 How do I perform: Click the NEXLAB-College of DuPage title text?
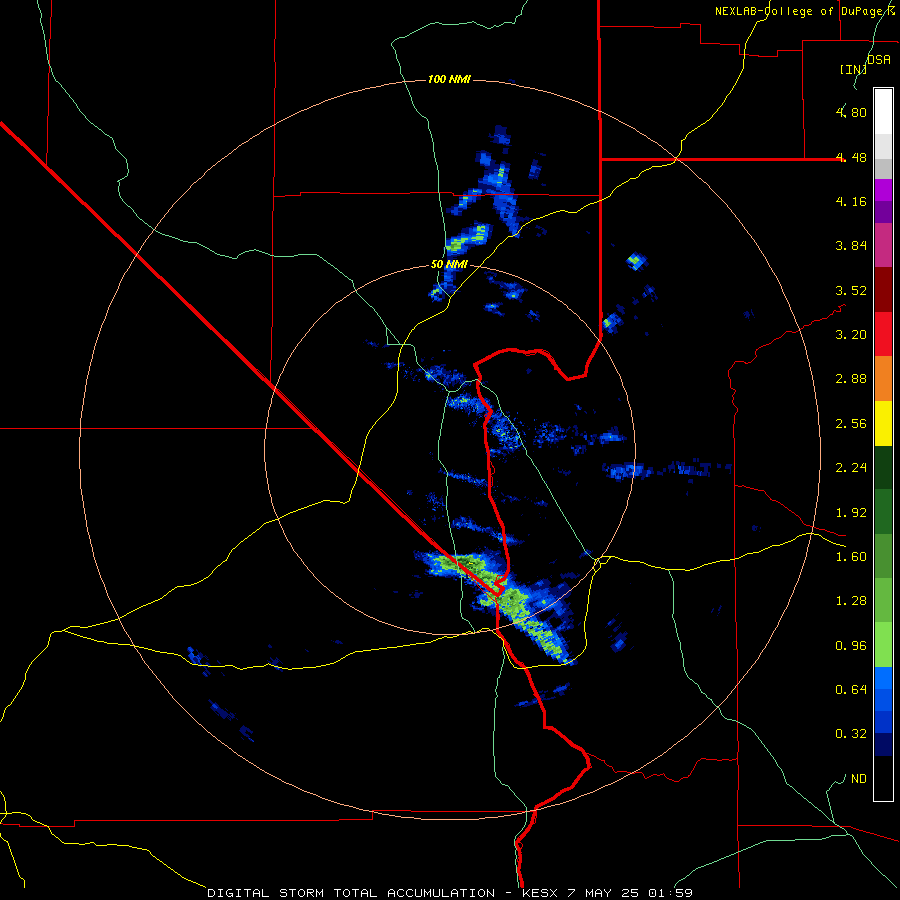(805, 11)
